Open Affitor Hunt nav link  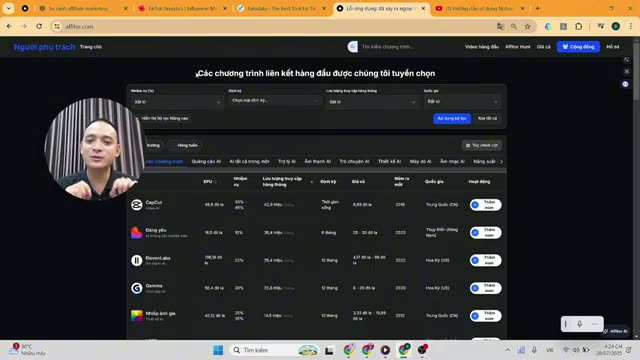tap(518, 47)
